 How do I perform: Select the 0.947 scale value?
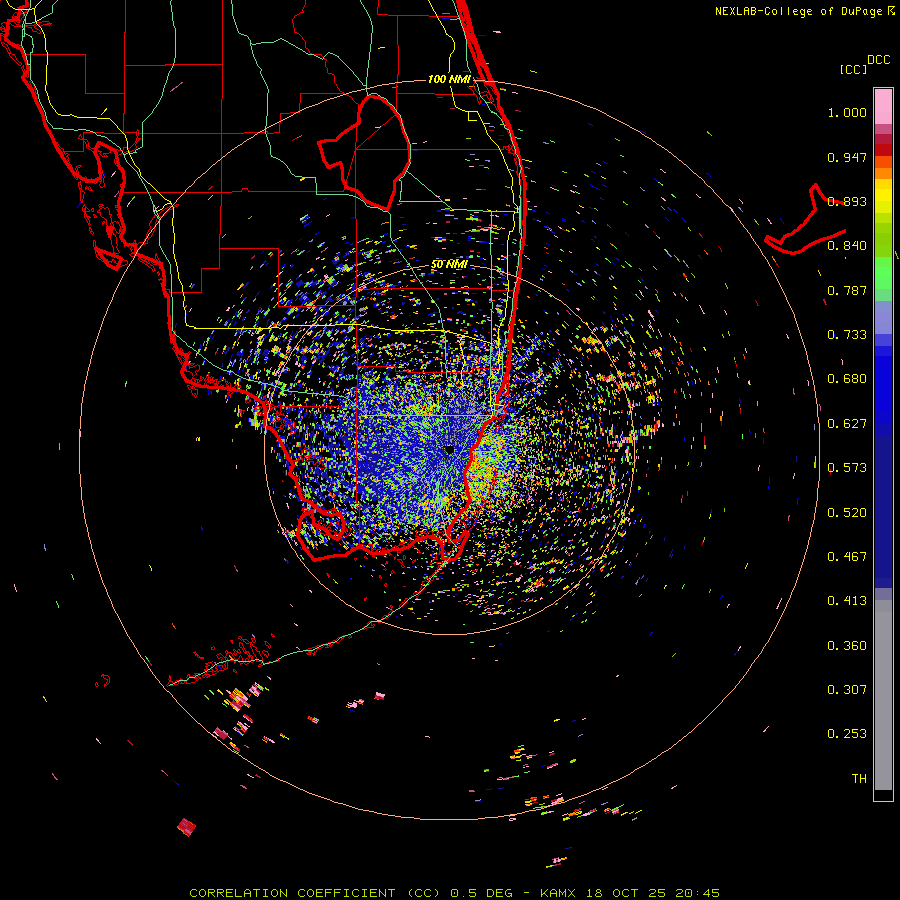point(847,157)
